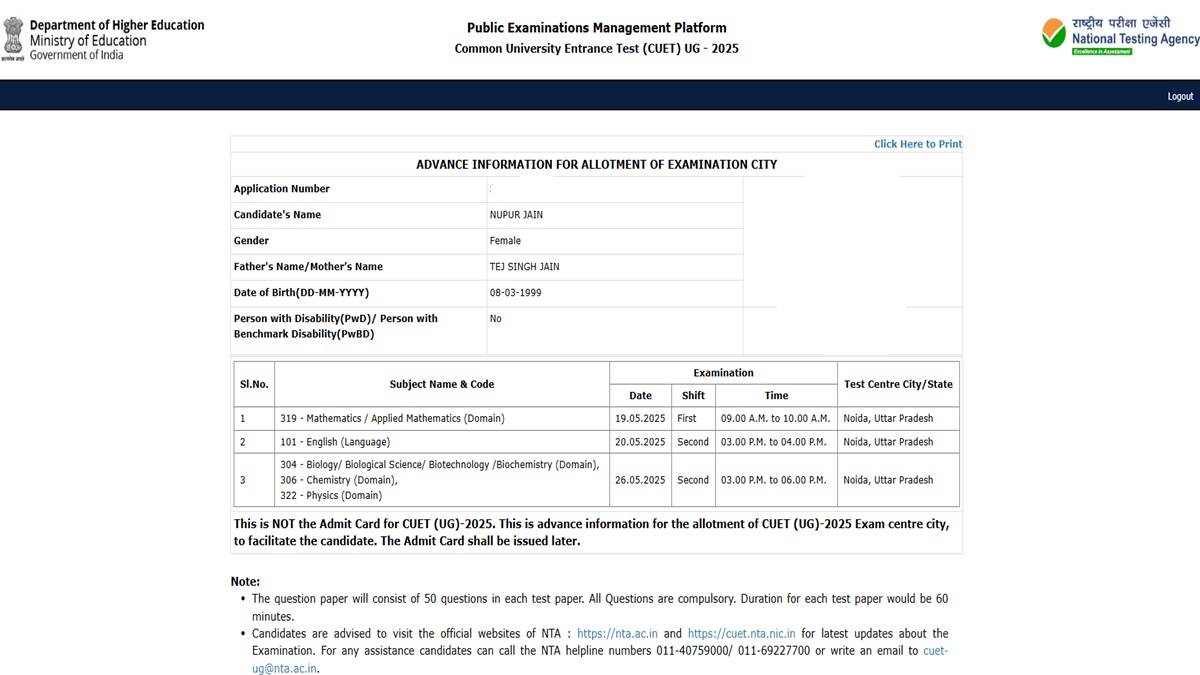
Task: Click the green checkmark in NTA logo
Action: (x=1054, y=35)
